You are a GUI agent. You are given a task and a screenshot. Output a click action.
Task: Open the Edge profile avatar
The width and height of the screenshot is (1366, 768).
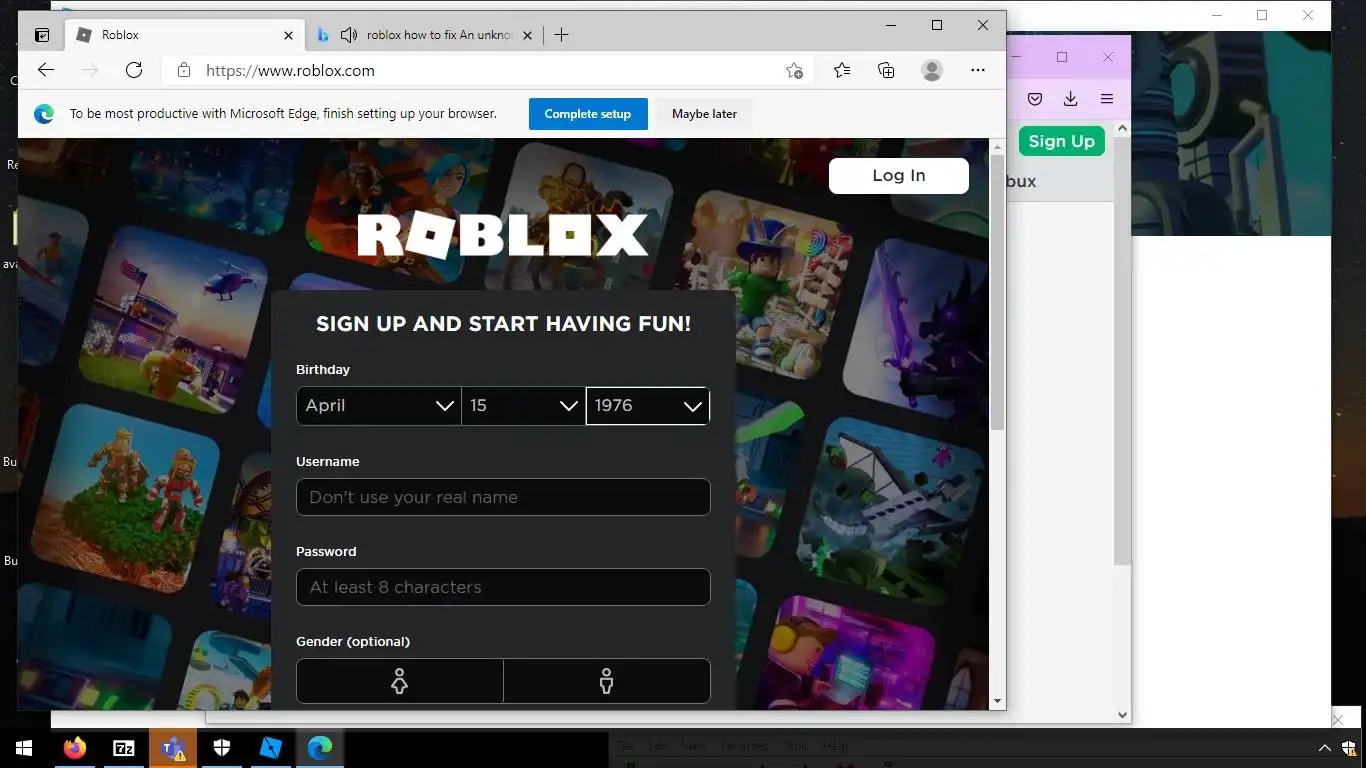click(x=932, y=70)
